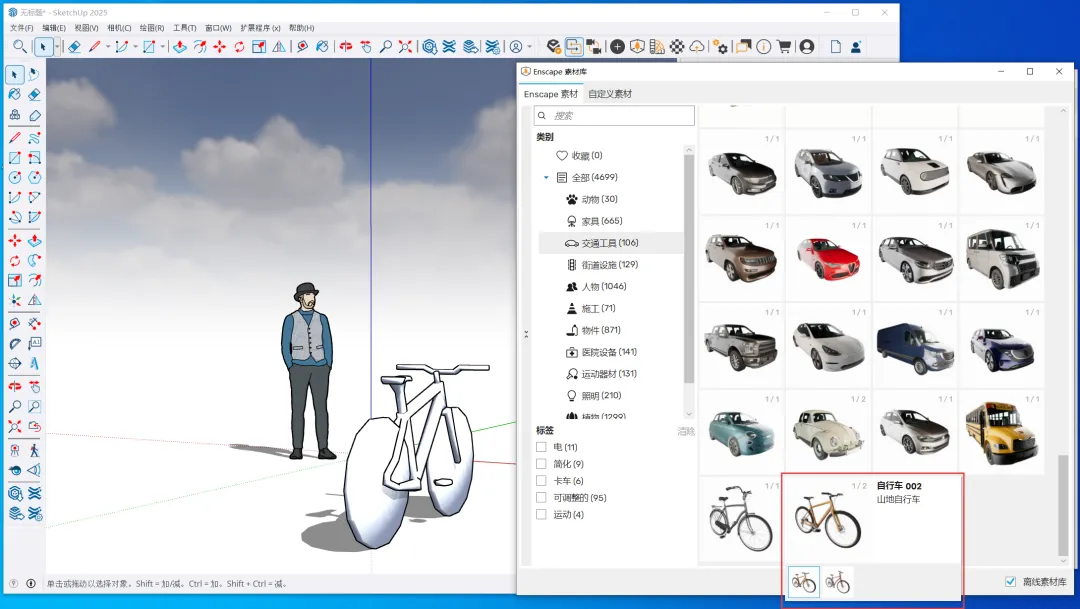
Task: Click the asset search input field
Action: [x=614, y=116]
